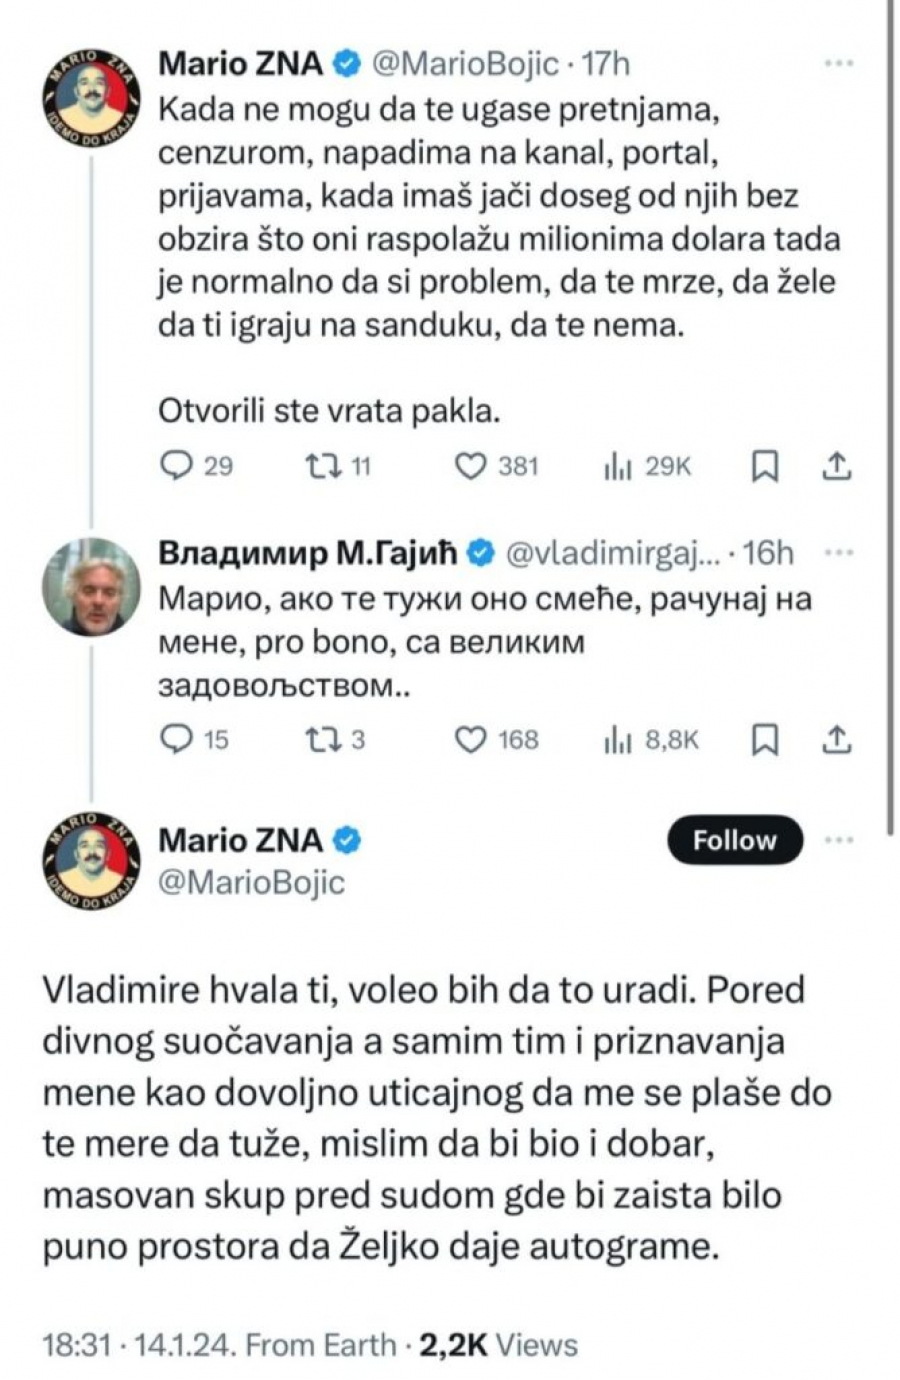This screenshot has width=900, height=1380.
Task: Click the repost icon showing 11 reposts
Action: [323, 463]
